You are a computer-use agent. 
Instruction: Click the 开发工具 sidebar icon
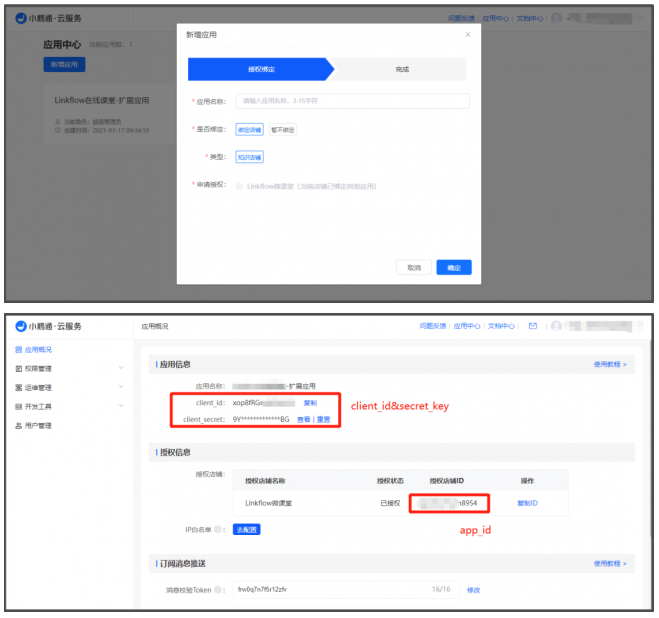click(x=18, y=406)
